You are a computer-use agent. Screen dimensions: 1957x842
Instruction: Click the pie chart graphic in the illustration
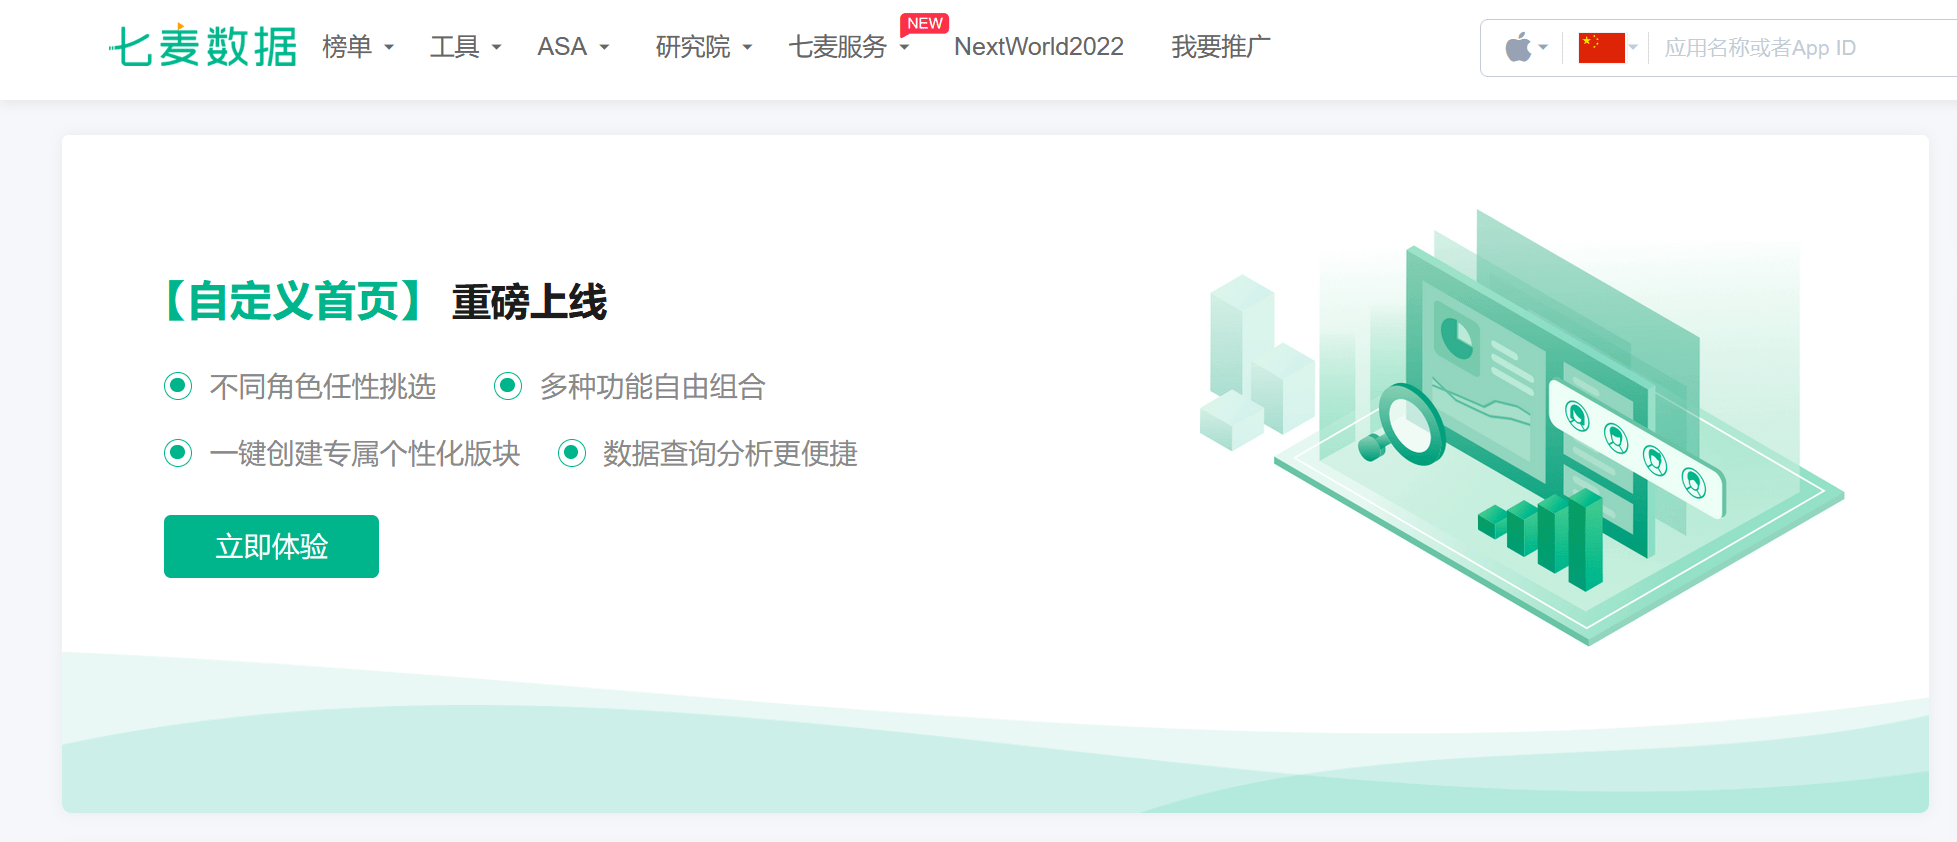(x=1458, y=338)
